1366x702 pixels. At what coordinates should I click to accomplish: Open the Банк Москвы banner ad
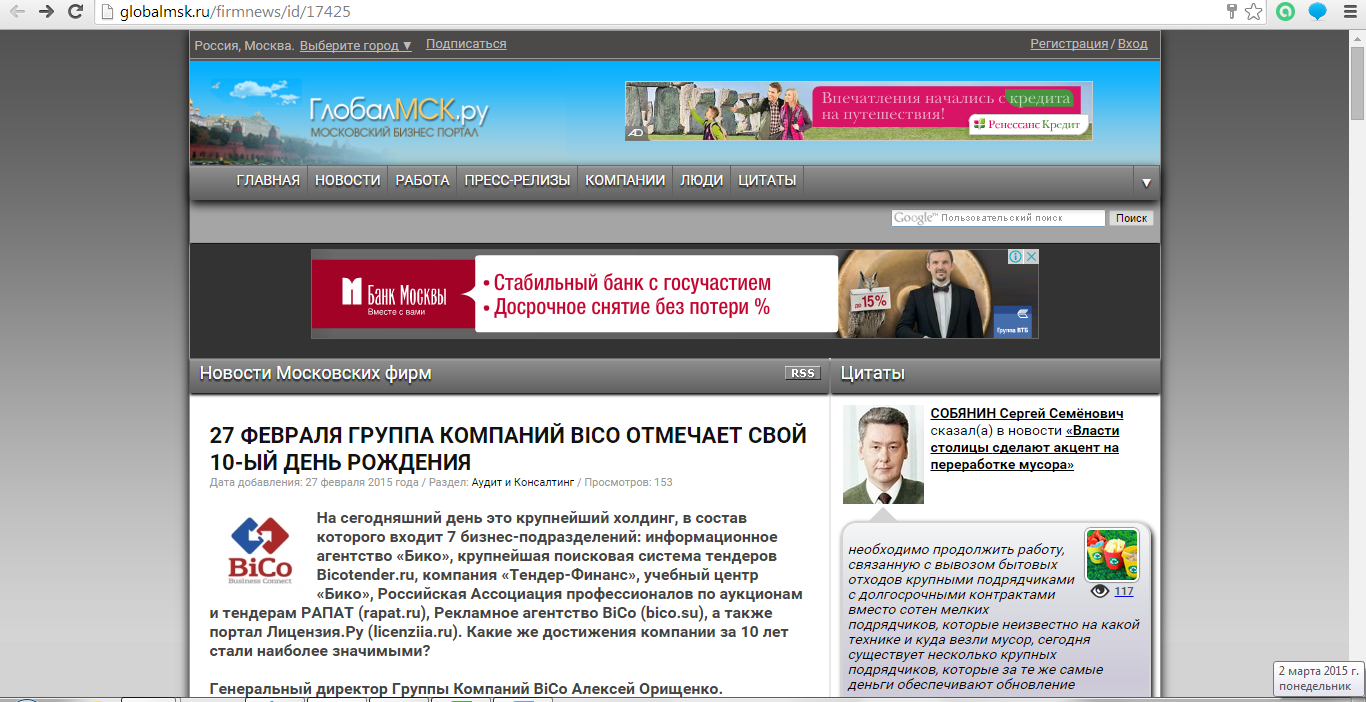(x=675, y=294)
